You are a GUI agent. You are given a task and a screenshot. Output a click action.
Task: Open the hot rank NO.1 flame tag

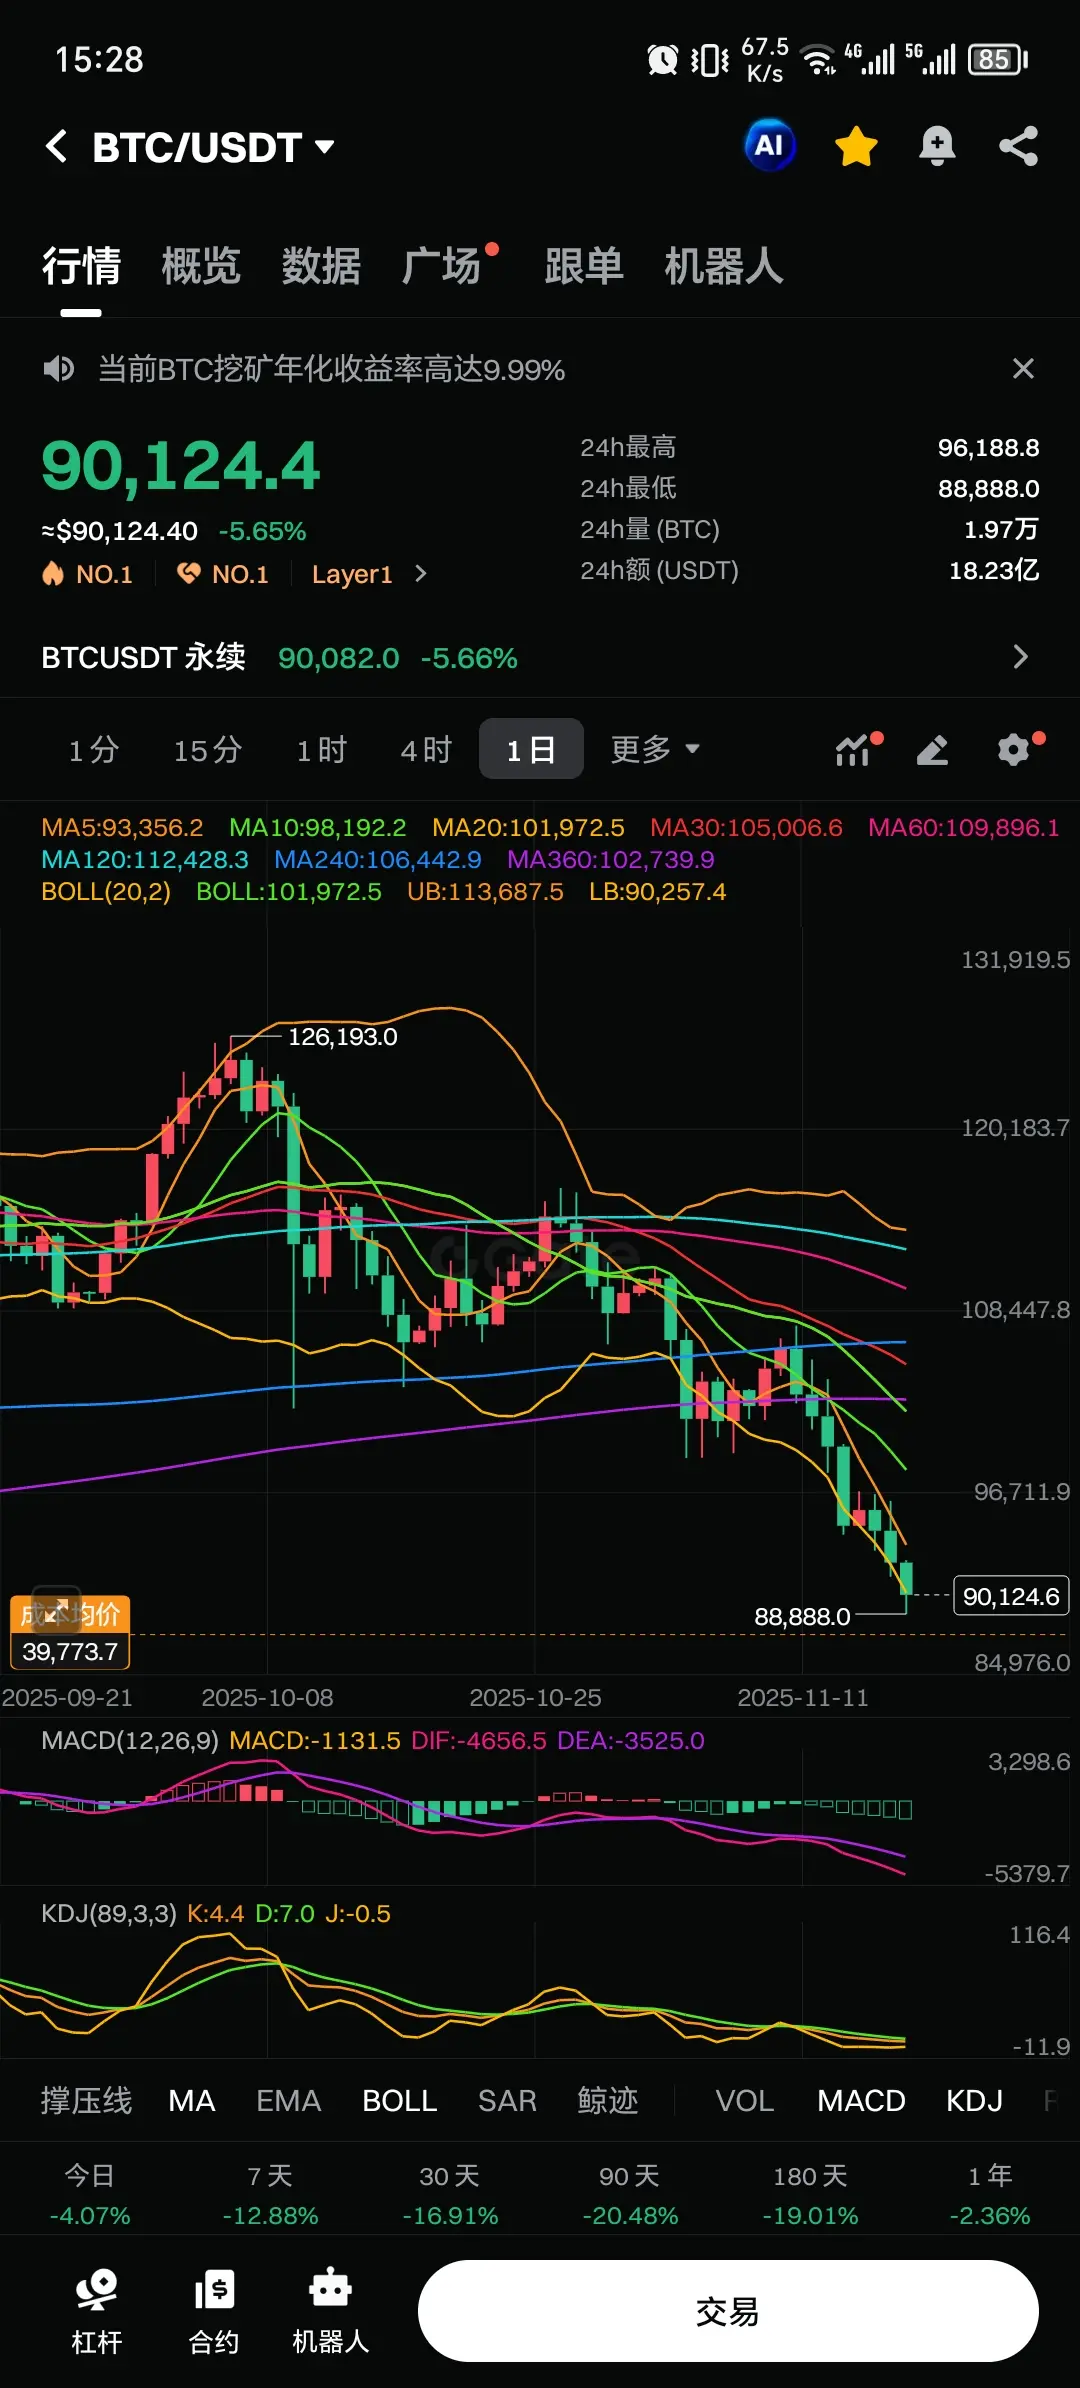click(x=87, y=574)
